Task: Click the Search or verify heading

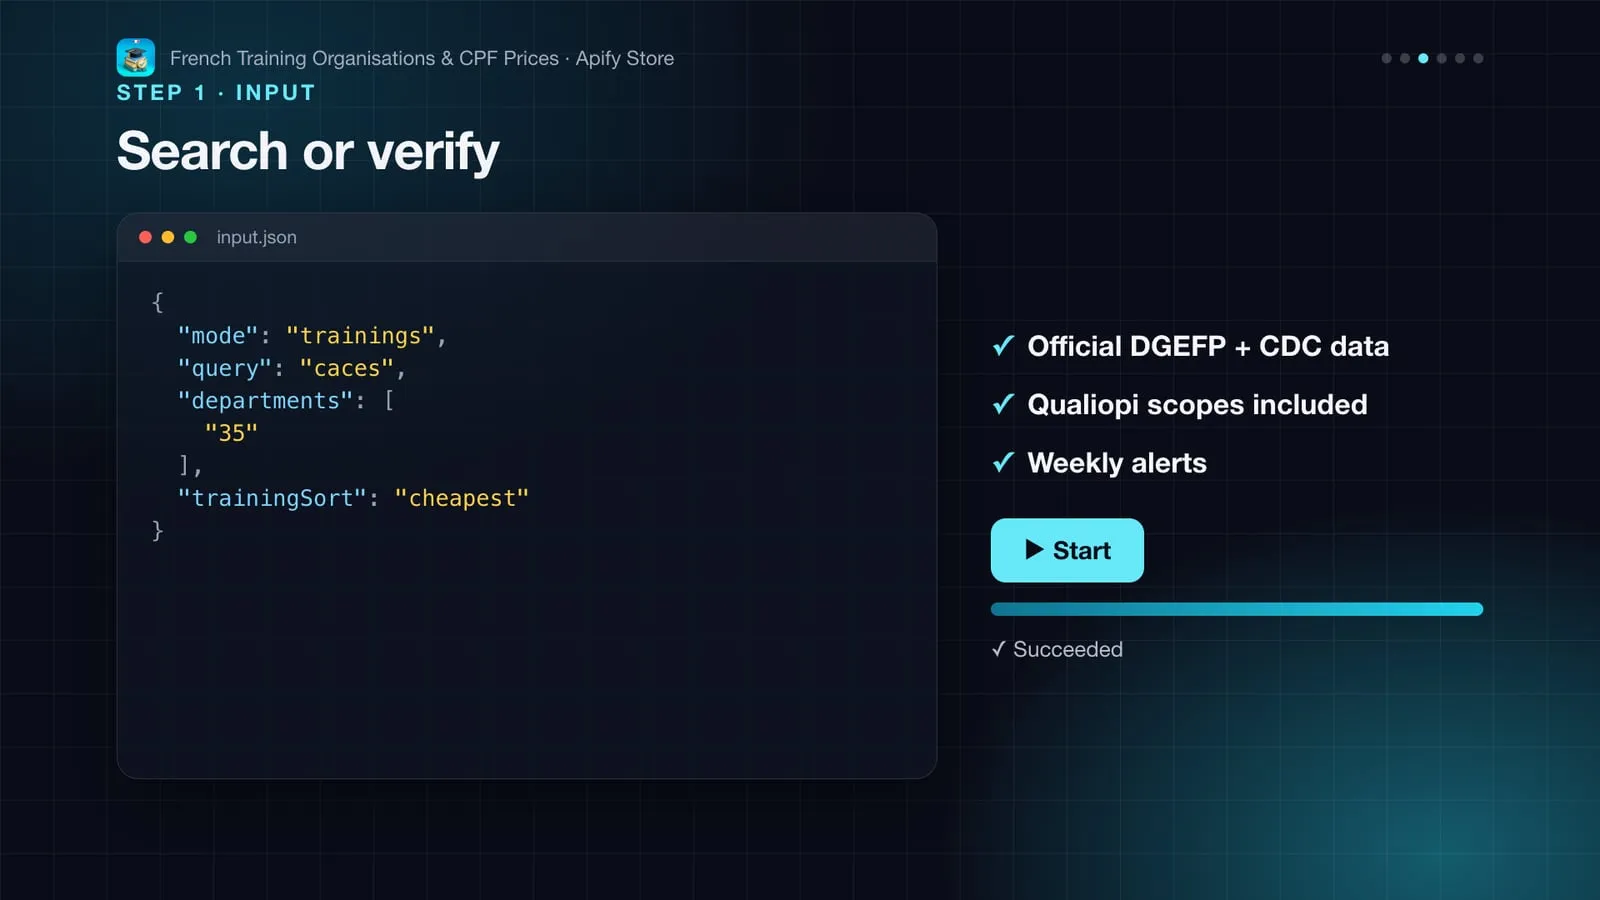Action: (308, 151)
